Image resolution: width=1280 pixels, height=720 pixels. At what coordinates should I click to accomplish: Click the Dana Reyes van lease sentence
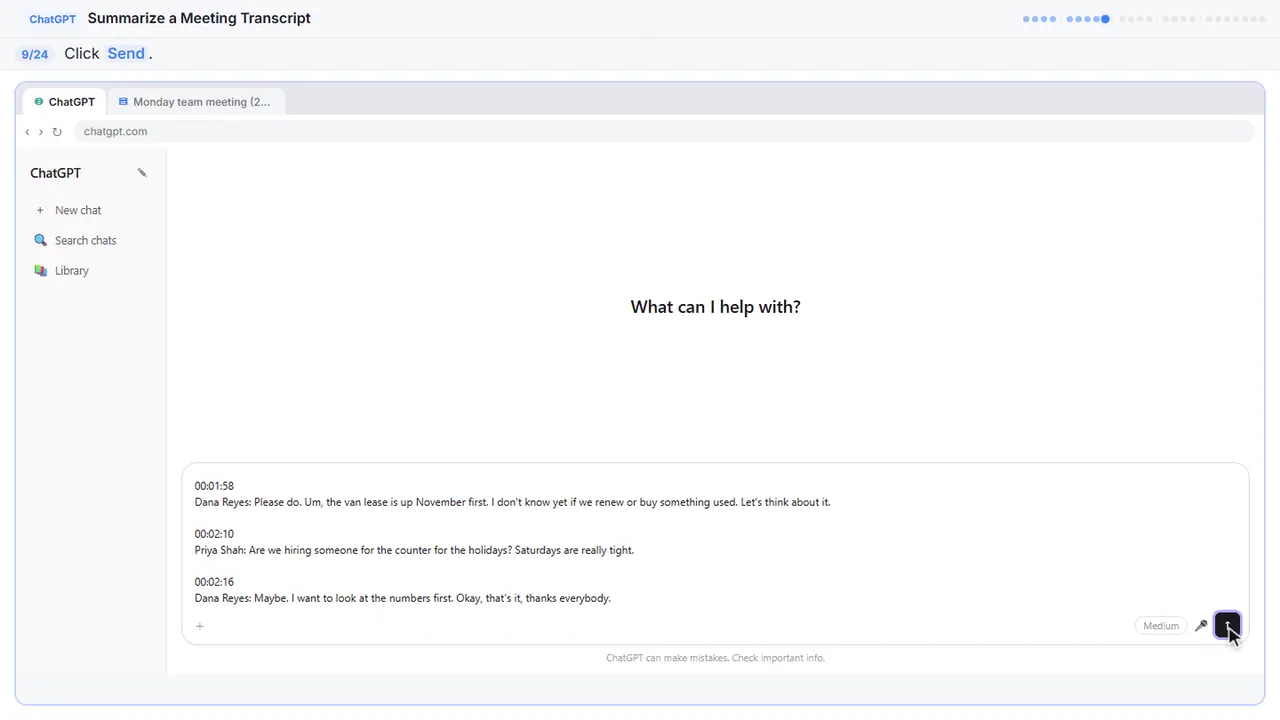(512, 502)
